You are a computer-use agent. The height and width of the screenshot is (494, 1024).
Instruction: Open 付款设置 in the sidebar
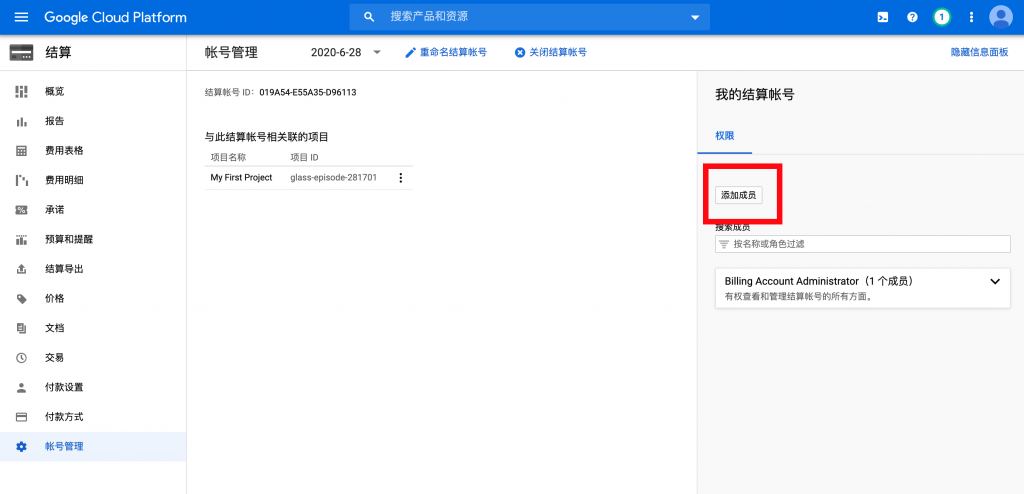point(93,387)
